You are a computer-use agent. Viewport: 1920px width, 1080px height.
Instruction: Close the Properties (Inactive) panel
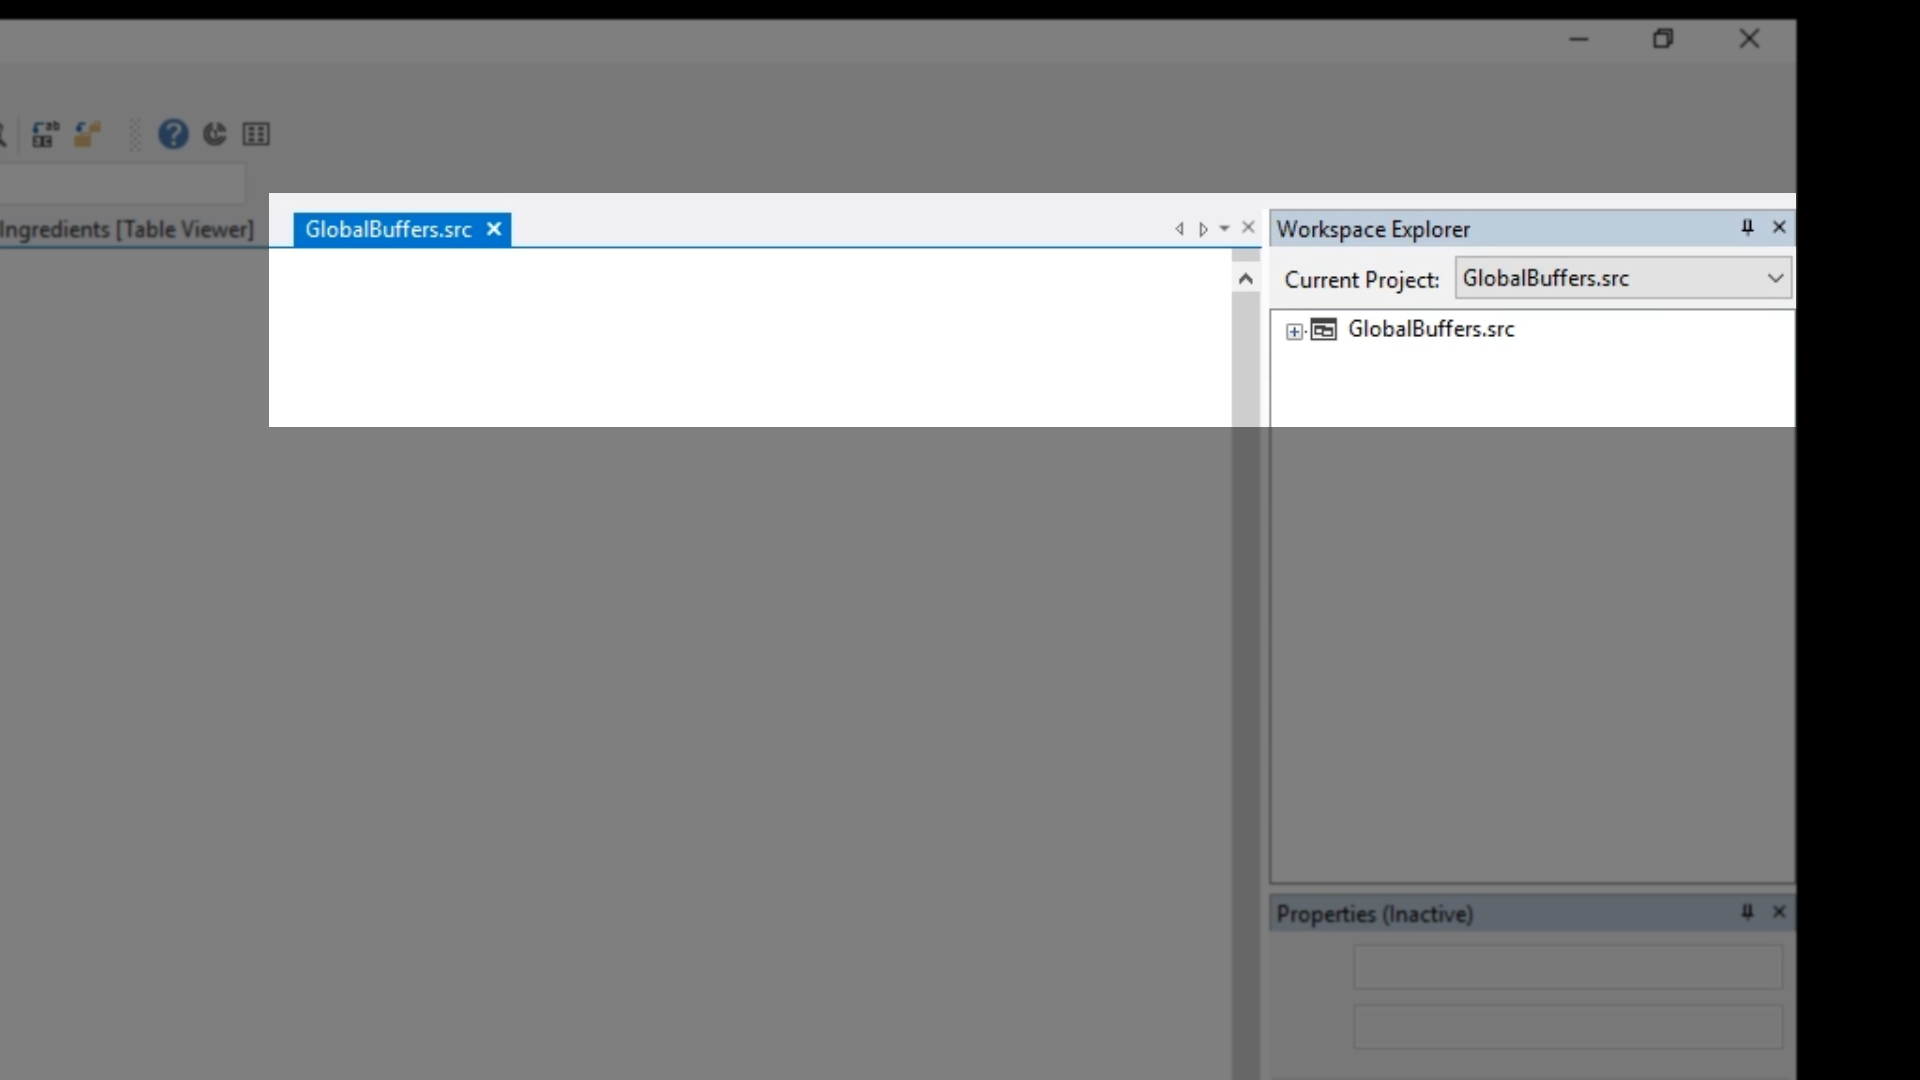(x=1779, y=912)
